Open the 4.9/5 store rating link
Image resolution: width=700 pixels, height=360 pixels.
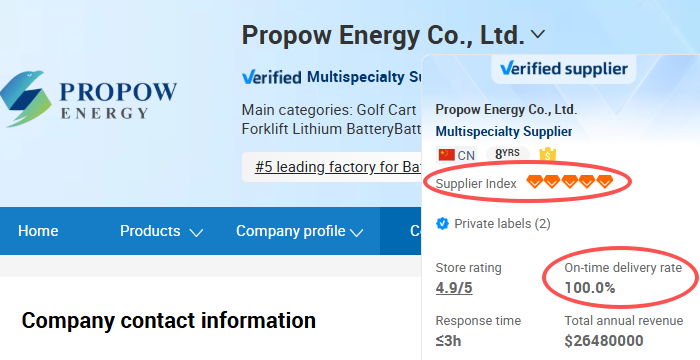pos(454,288)
